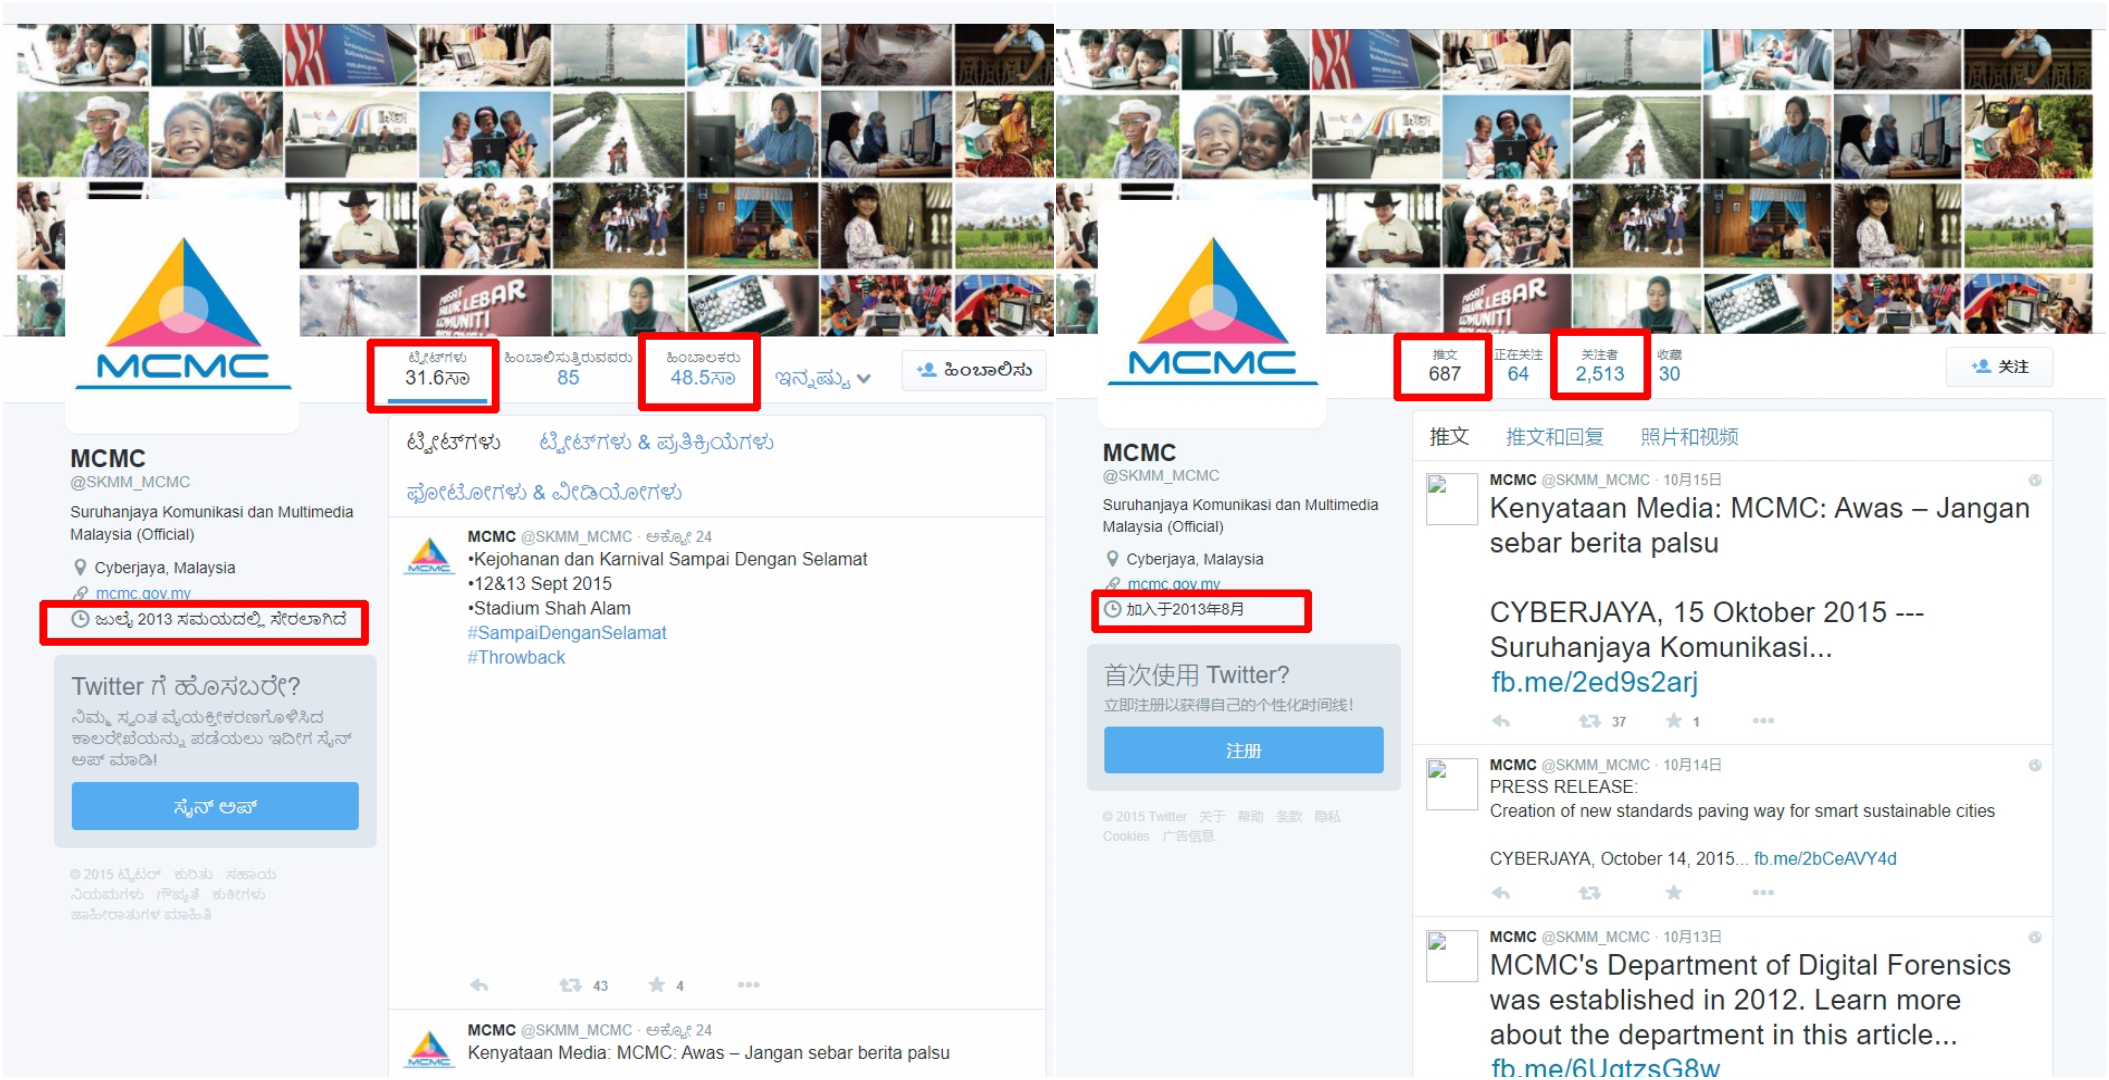The image size is (2109, 1080).
Task: Open the MCMC profile logo on the Chinese page
Action: click(x=1213, y=312)
